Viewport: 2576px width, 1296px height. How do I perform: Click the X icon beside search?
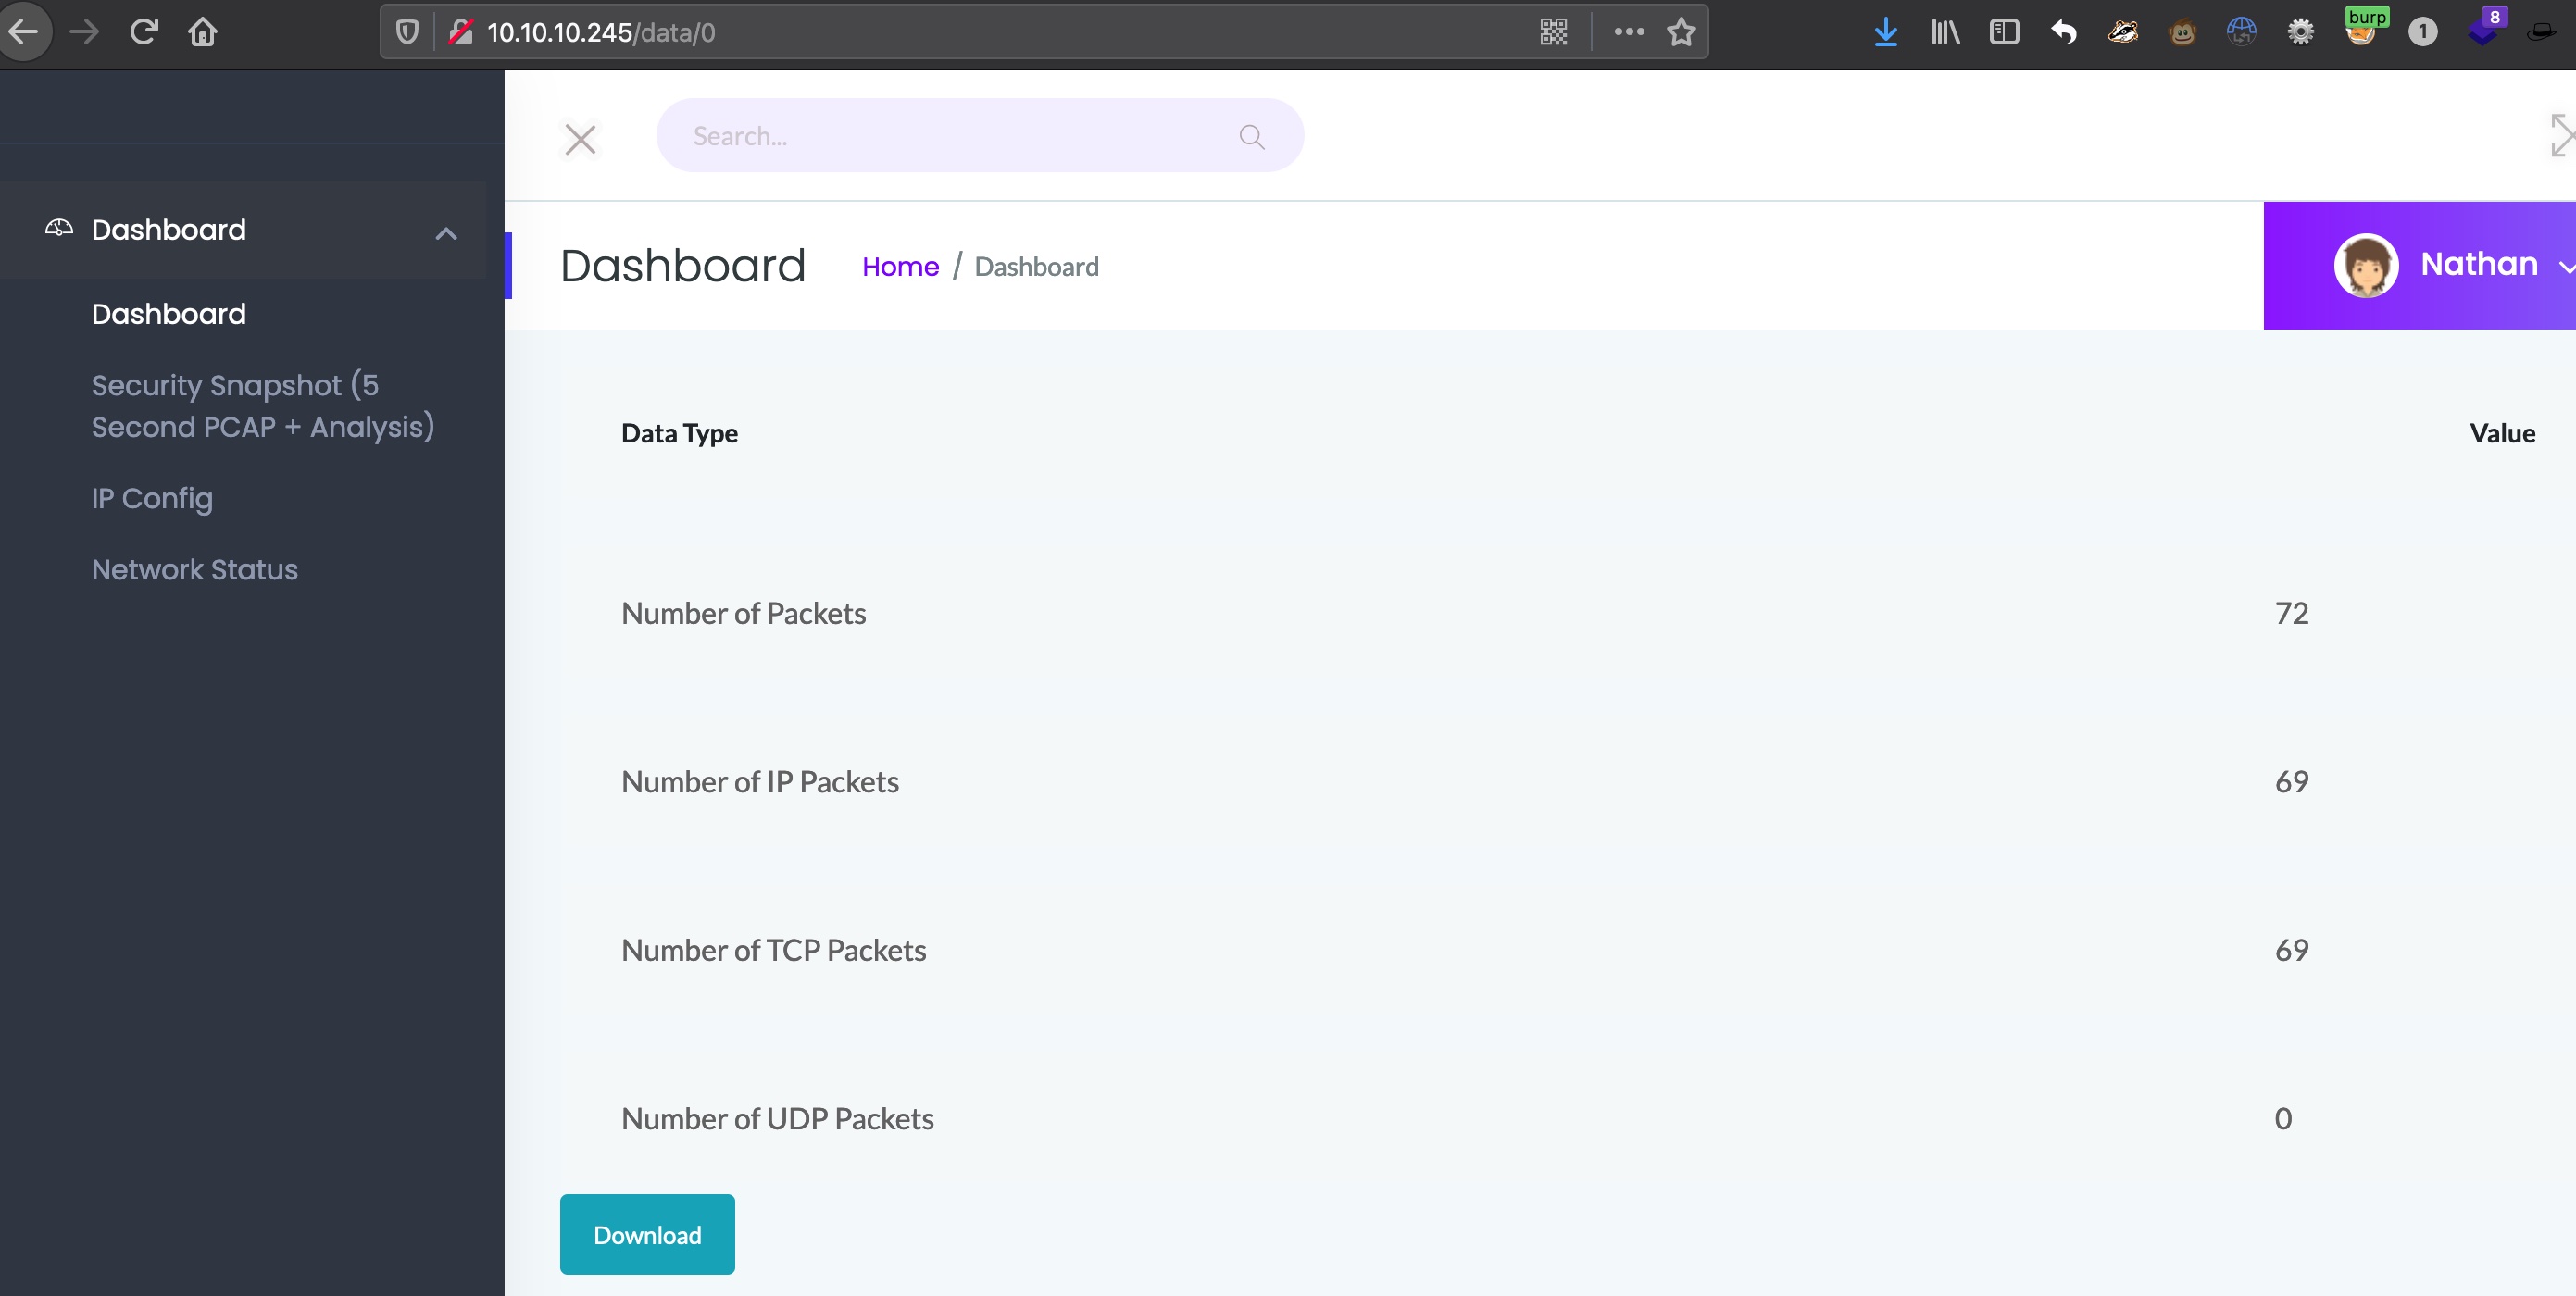(x=580, y=139)
